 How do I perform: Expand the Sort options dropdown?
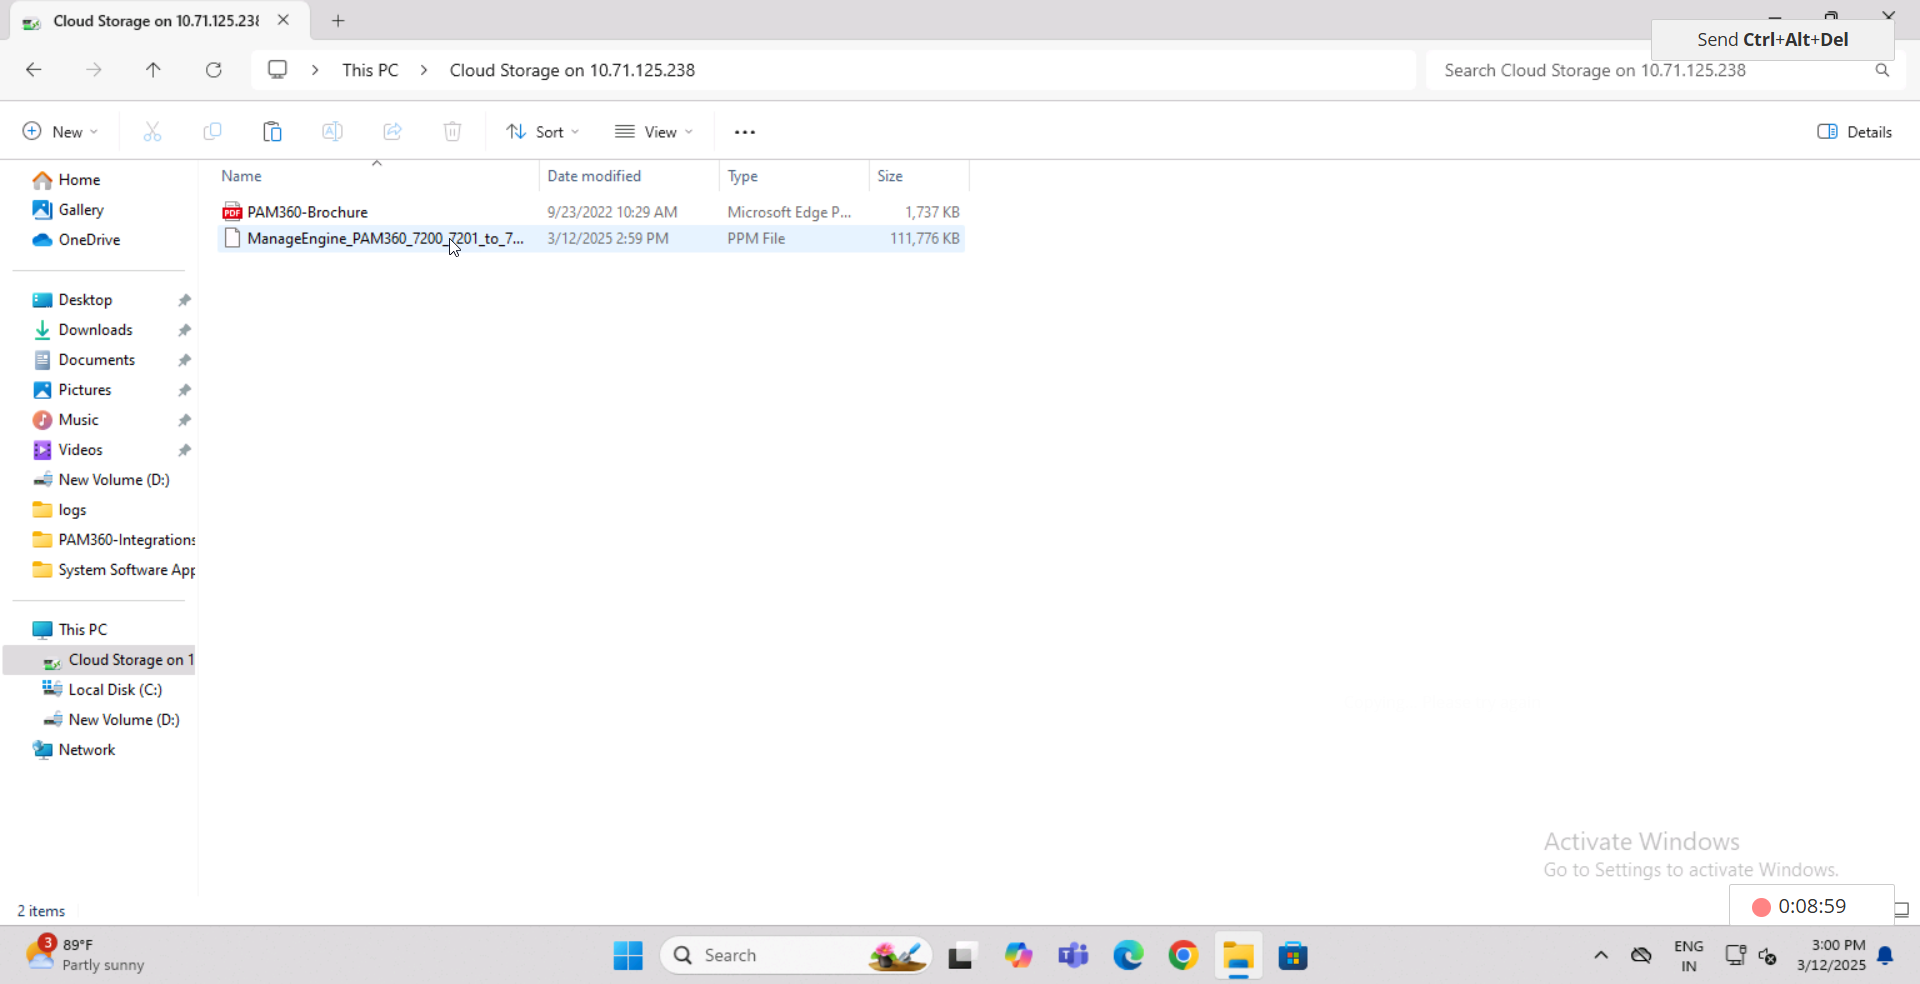[x=542, y=131]
